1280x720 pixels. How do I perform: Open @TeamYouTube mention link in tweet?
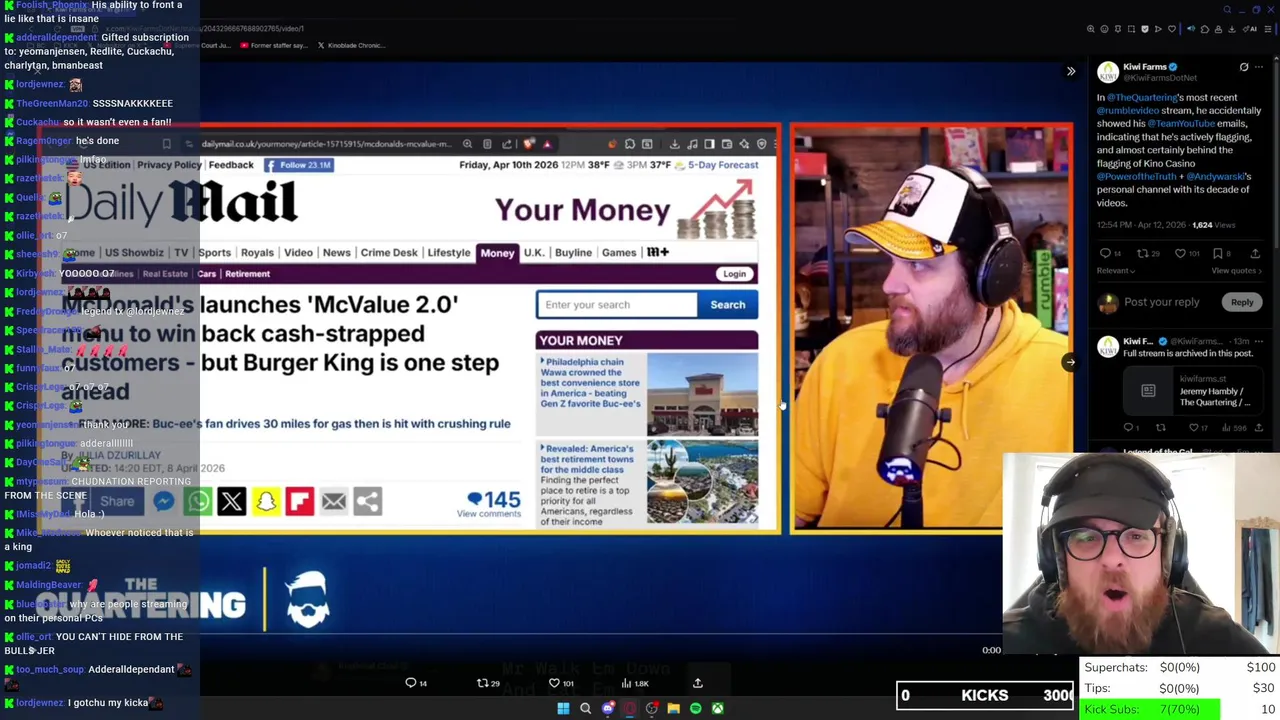[x=1180, y=123]
